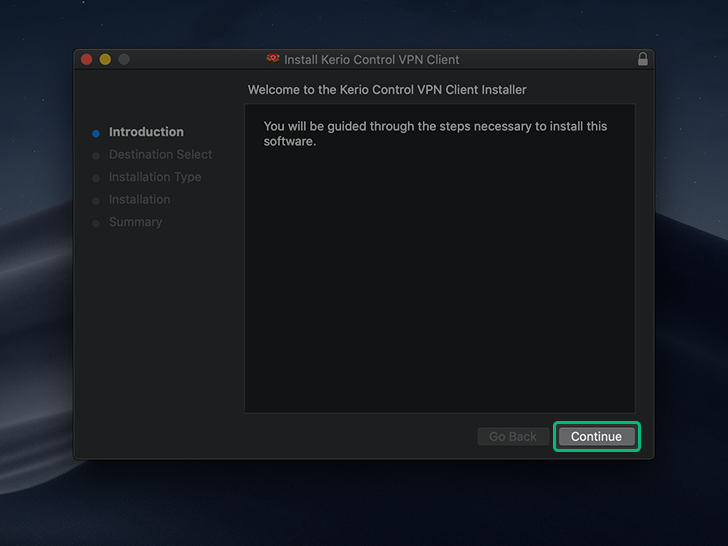
Task: Click the 'Install Kerio Control VPN Client' title
Action: click(371, 59)
